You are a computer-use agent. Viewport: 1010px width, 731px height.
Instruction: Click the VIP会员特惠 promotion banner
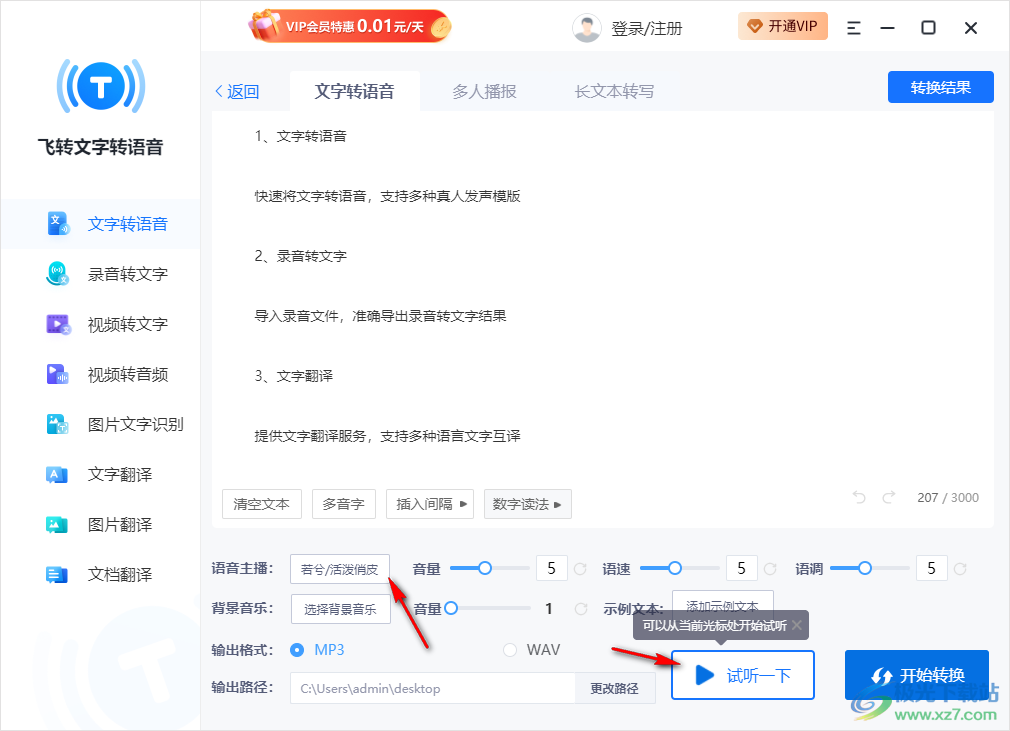coord(350,26)
